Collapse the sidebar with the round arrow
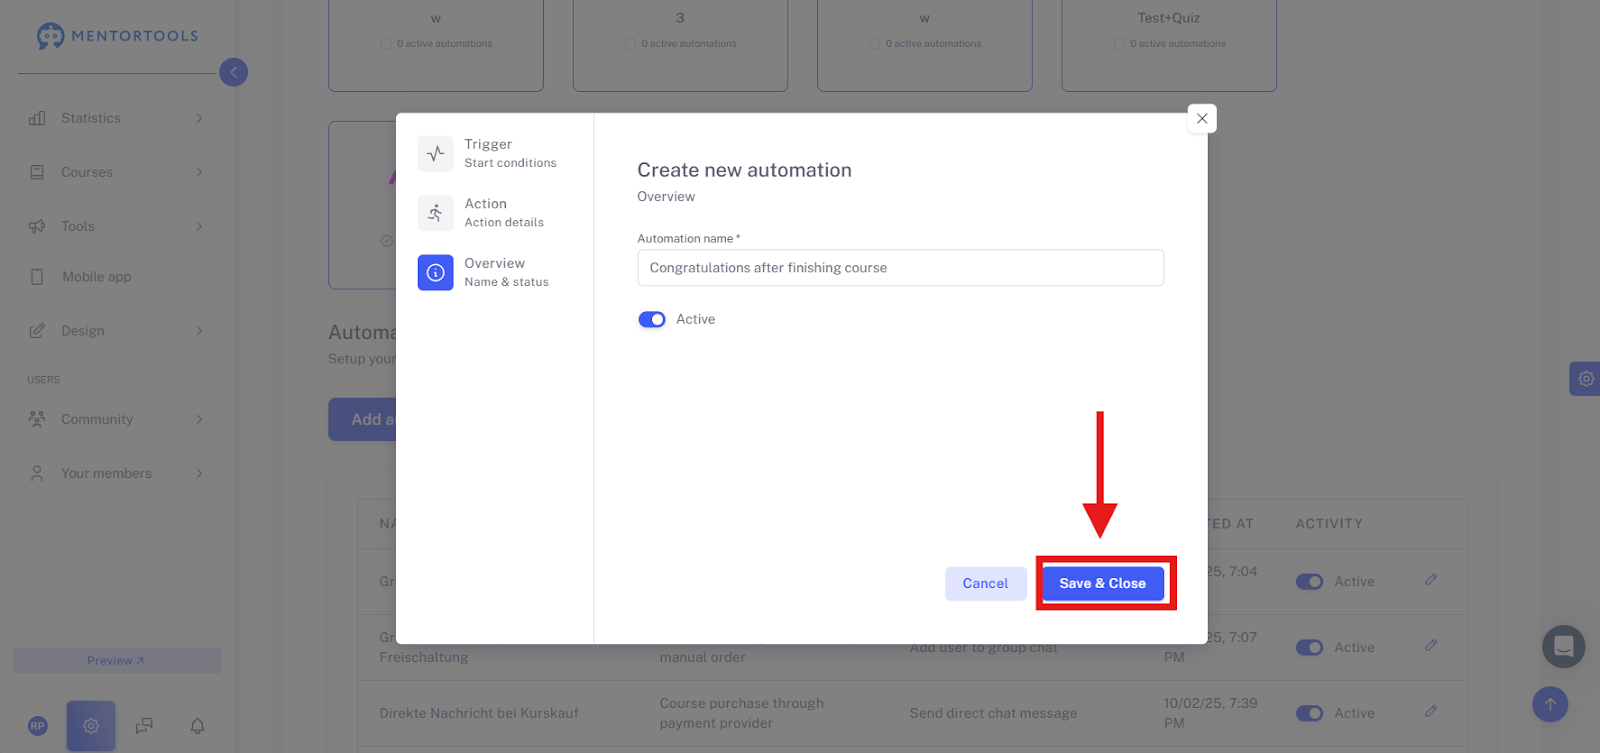 233,72
